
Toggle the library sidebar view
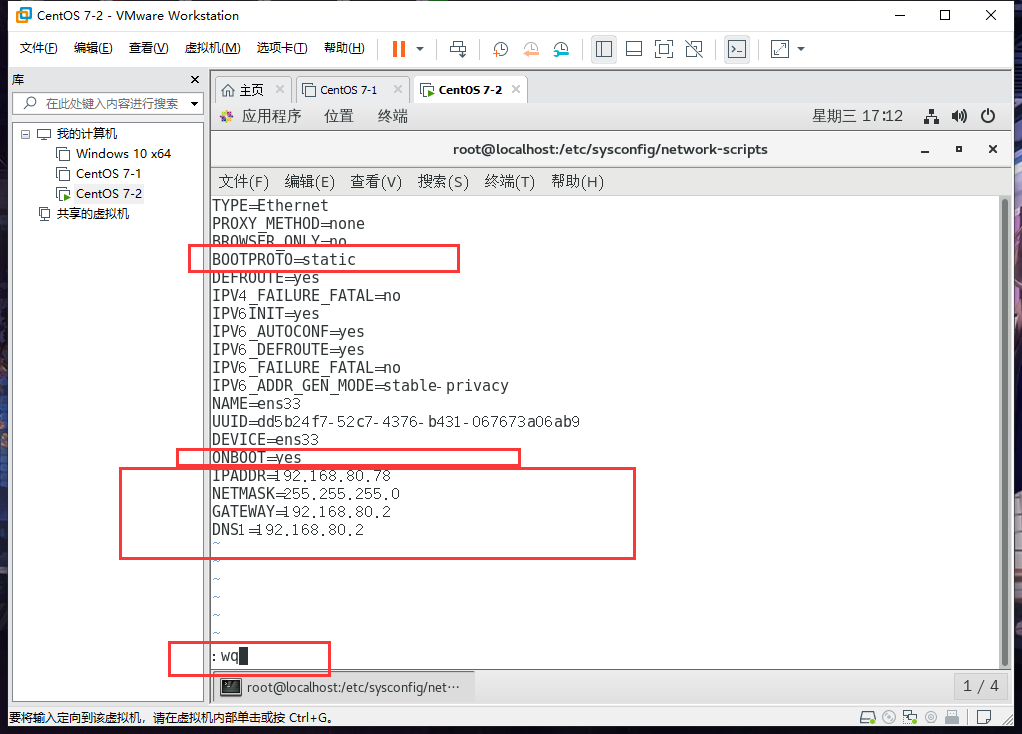604,49
